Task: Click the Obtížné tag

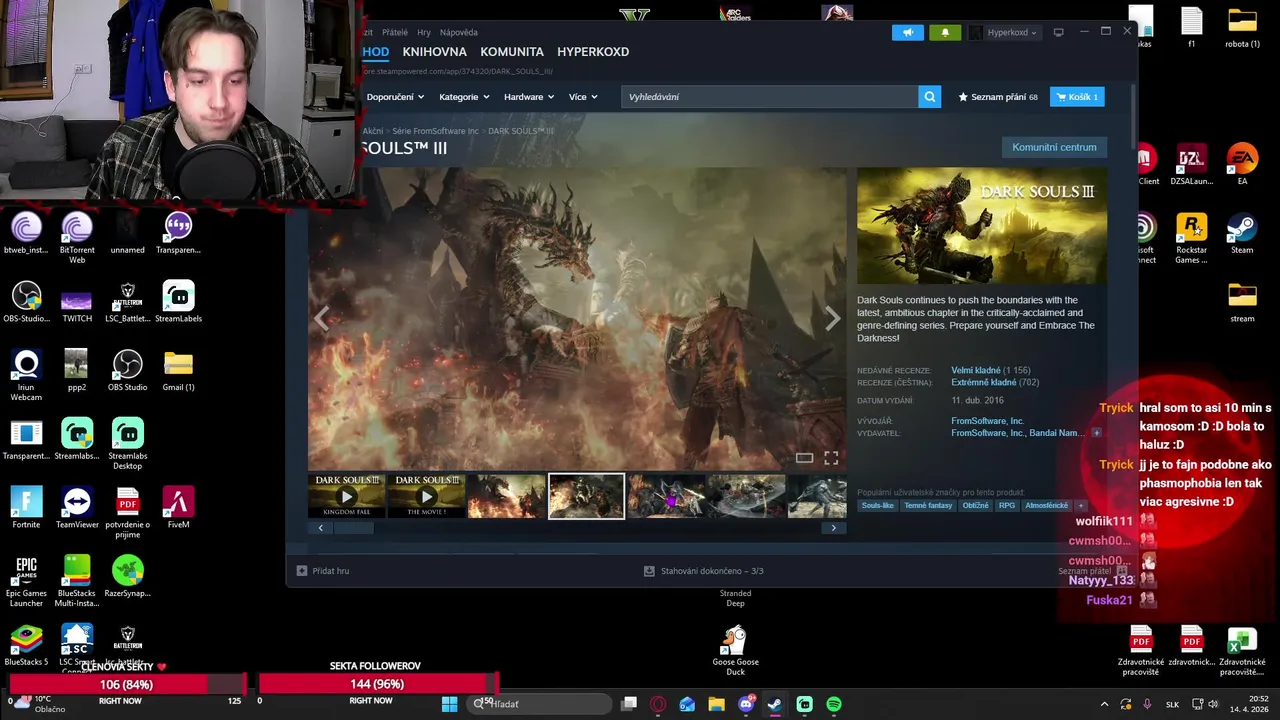Action: [976, 506]
